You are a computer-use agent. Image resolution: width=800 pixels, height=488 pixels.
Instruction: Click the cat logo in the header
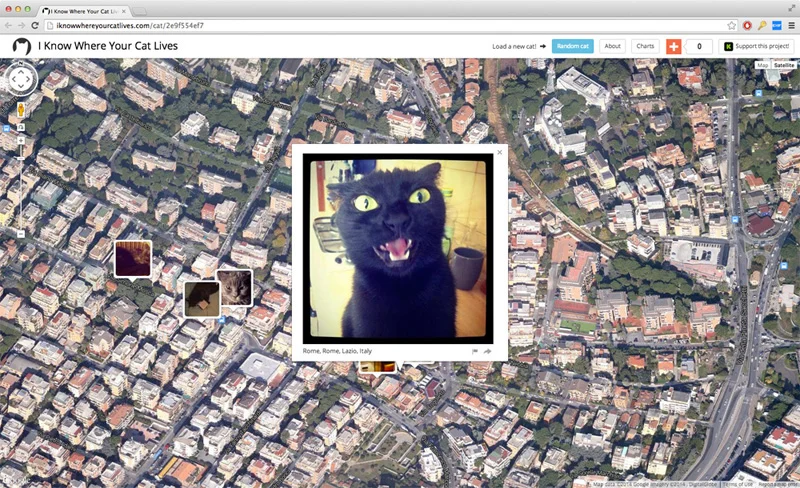[21, 46]
